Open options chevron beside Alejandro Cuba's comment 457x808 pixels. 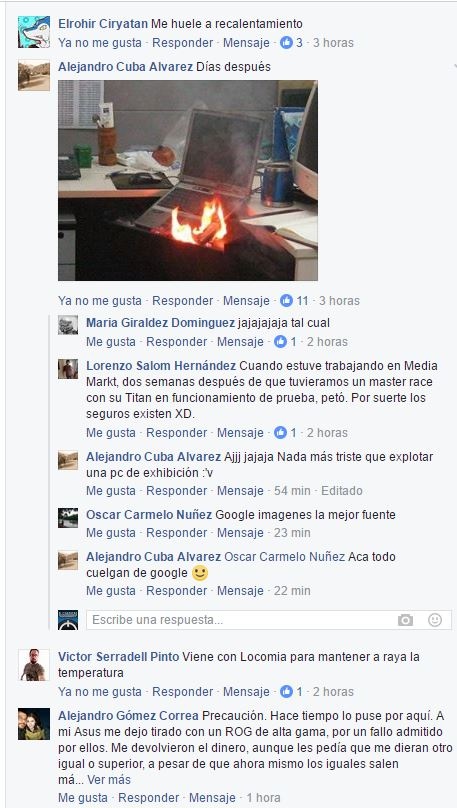(455, 67)
